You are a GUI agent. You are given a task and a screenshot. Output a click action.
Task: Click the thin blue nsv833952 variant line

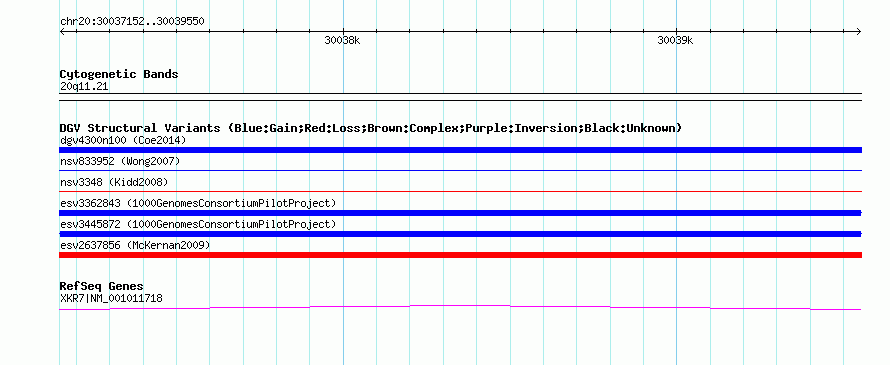(460, 170)
